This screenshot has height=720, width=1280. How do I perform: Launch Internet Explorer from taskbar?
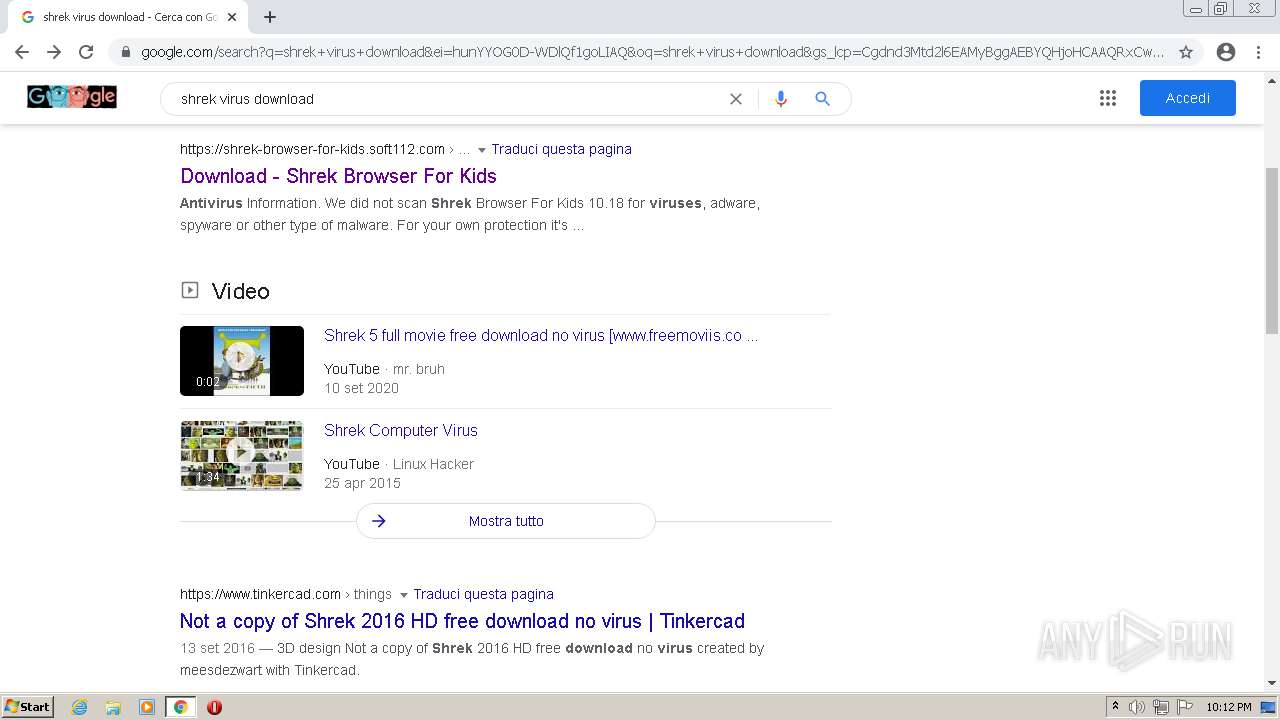[x=80, y=707]
